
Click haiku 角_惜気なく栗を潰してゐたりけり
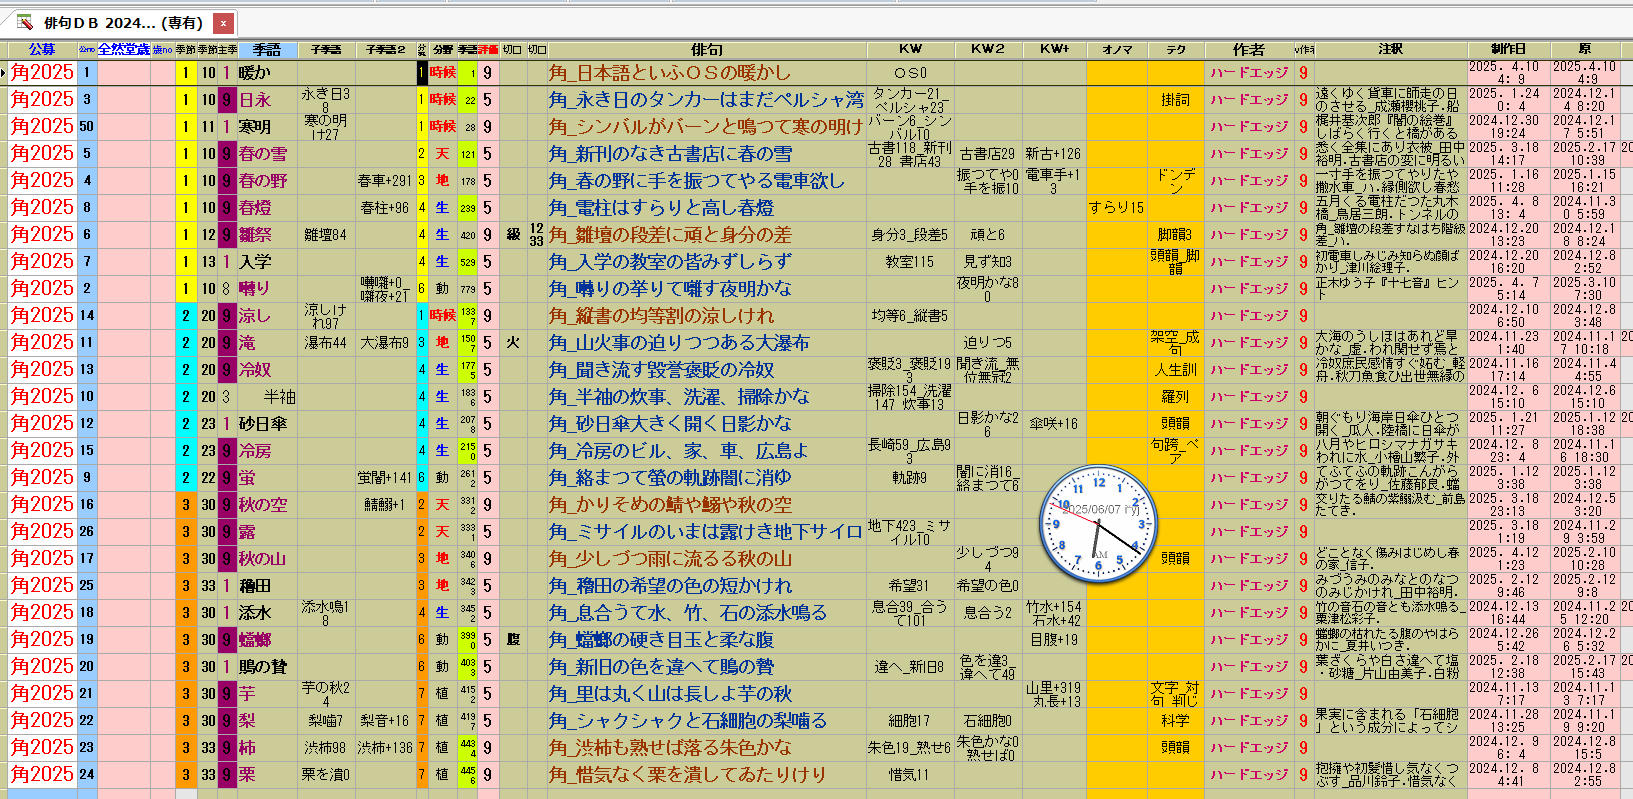[687, 775]
